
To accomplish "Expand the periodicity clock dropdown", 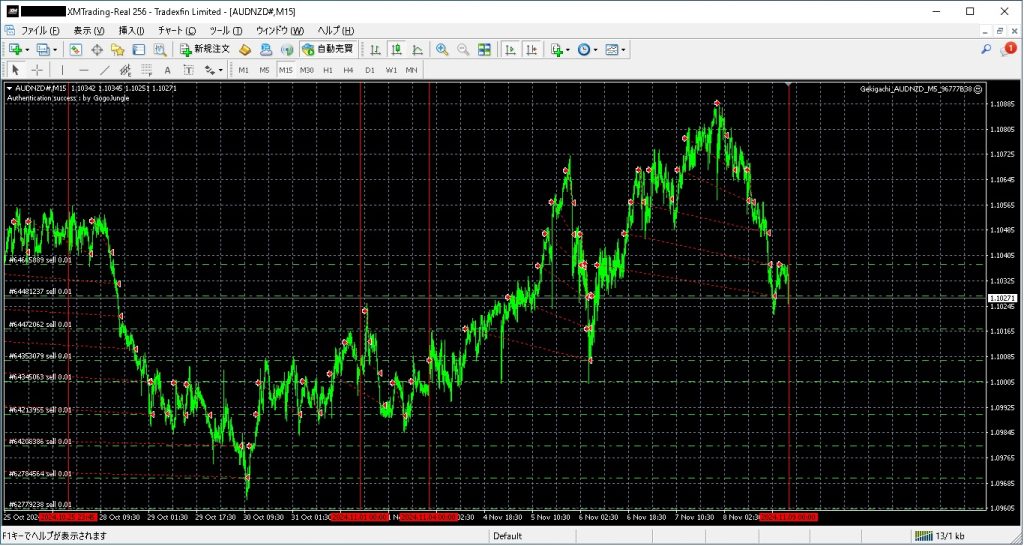I will pyautogui.click(x=597, y=49).
